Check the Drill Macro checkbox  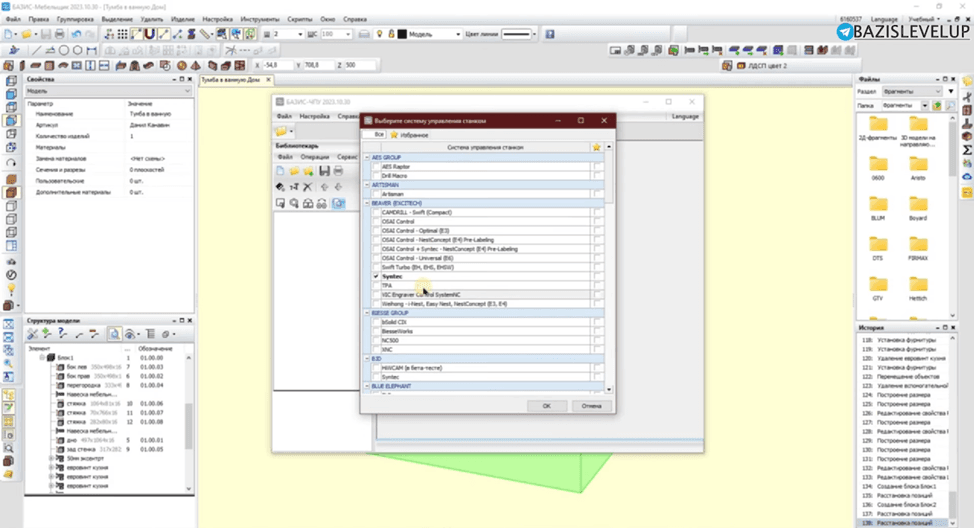[376, 176]
